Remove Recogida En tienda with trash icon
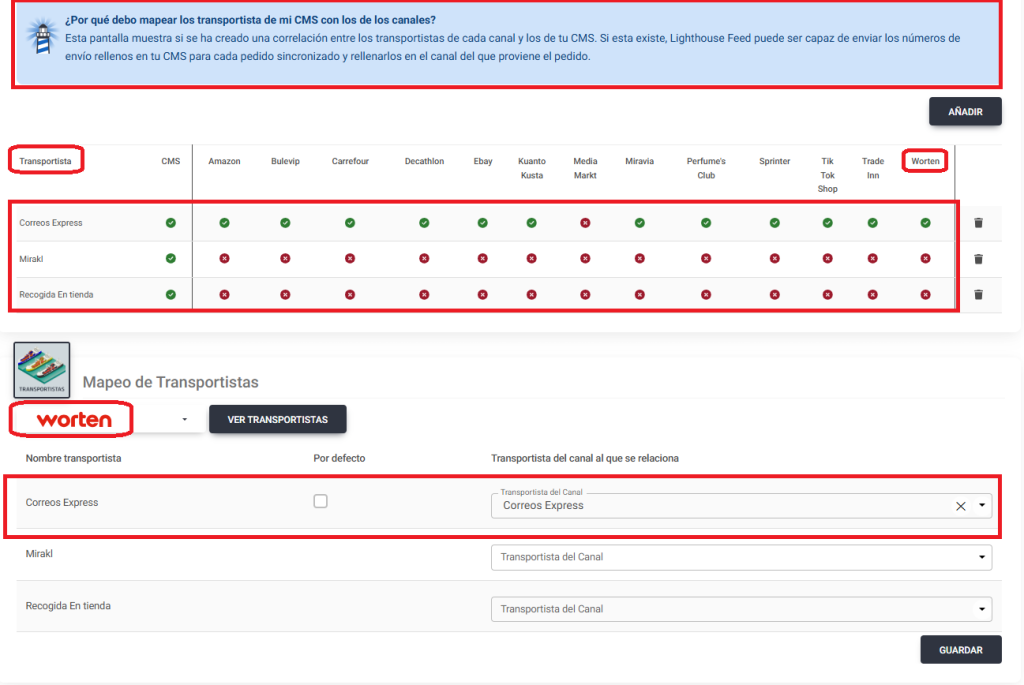This screenshot has height=685, width=1024. coord(978,295)
